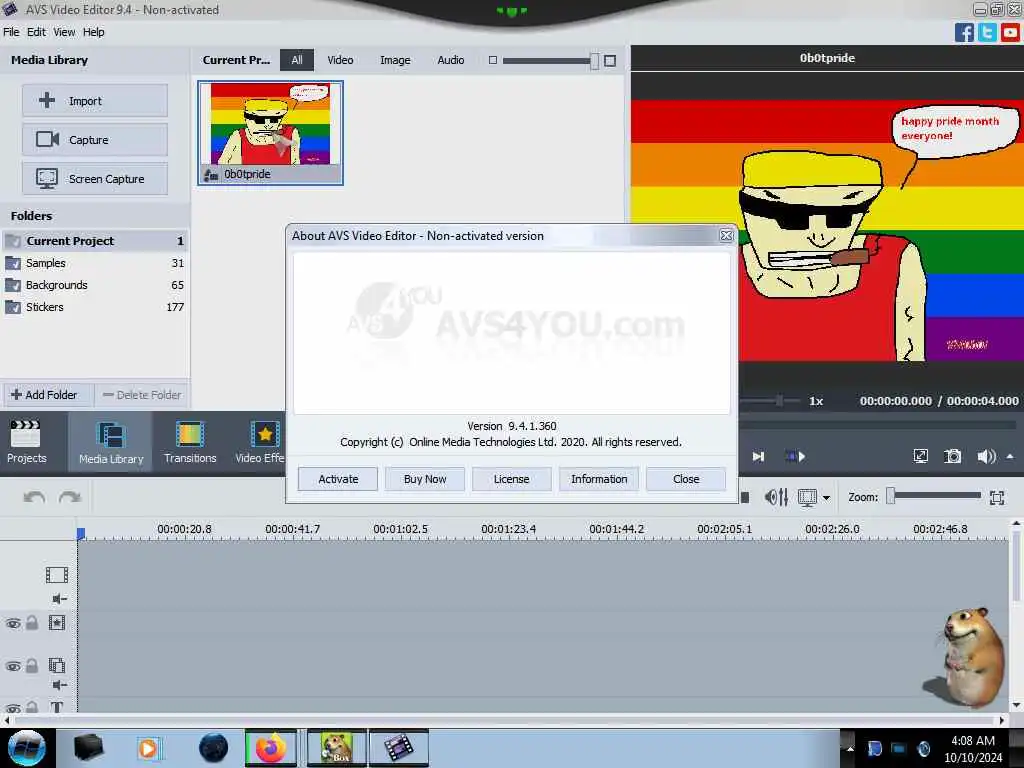Open the Stickers folder
1024x768 pixels.
pyautogui.click(x=95, y=307)
